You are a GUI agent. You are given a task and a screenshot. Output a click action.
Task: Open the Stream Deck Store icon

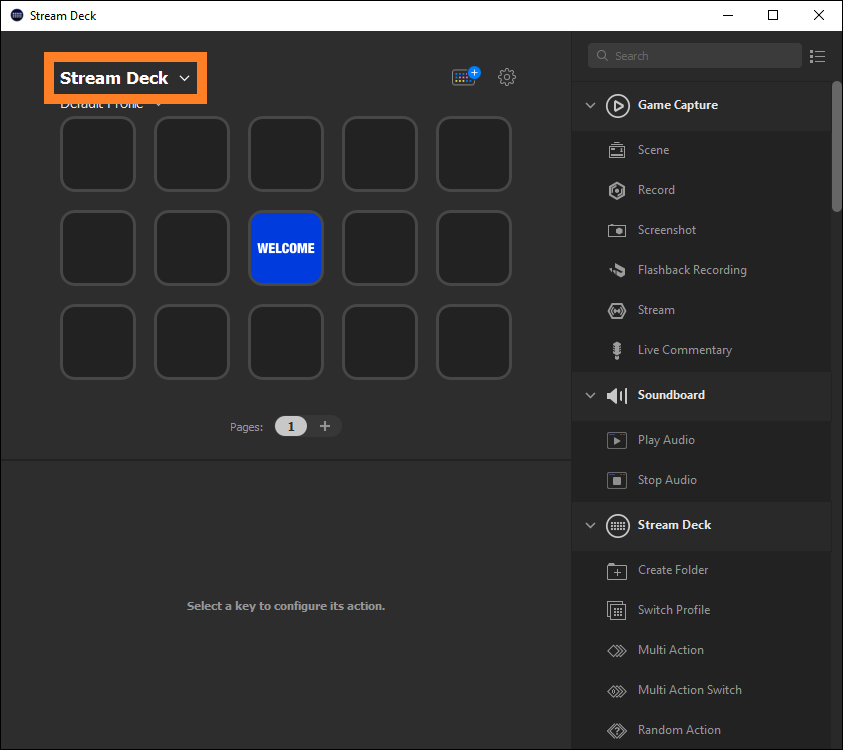pyautogui.click(x=466, y=76)
